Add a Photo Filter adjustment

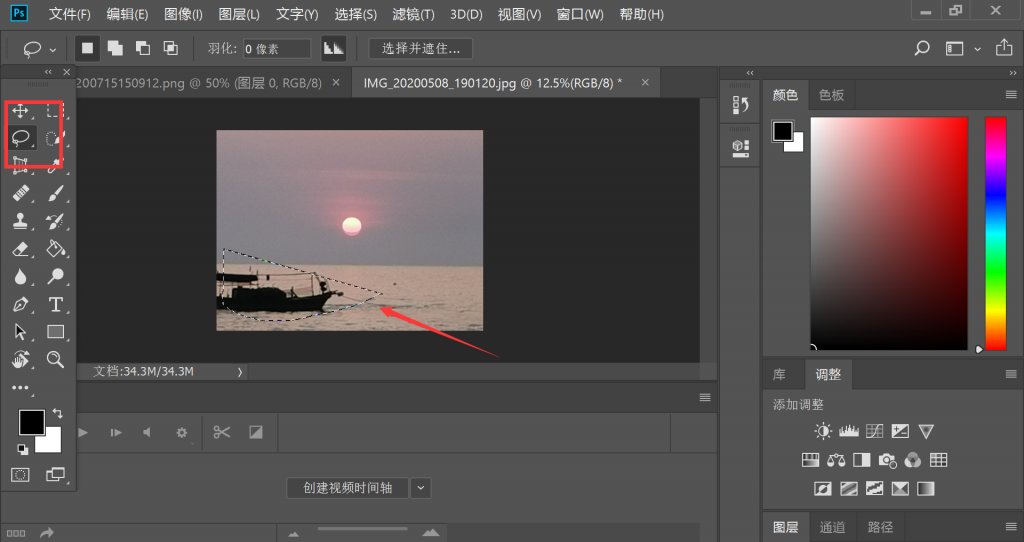point(888,460)
